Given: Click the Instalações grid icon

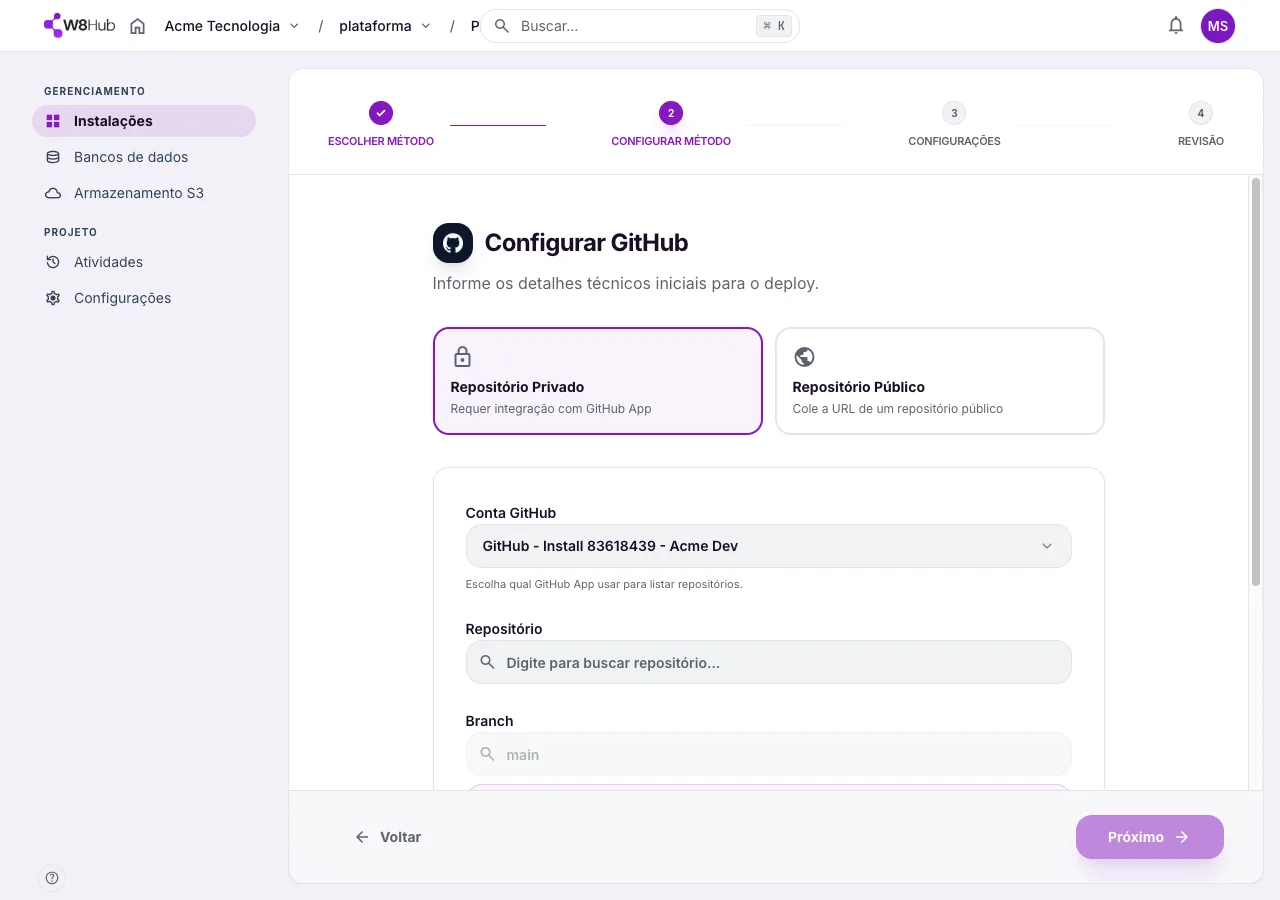Looking at the screenshot, I should (53, 121).
